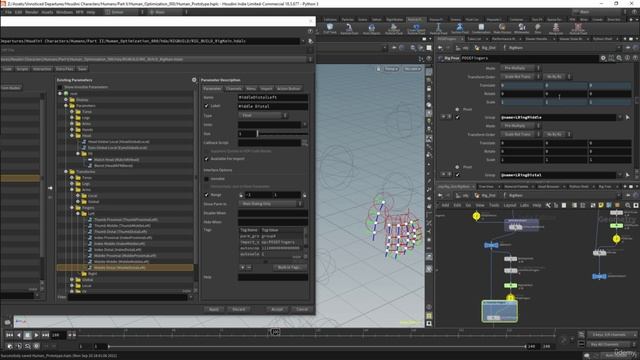Click the last red shelf tool icon
The image size is (640, 360).
point(578,28)
